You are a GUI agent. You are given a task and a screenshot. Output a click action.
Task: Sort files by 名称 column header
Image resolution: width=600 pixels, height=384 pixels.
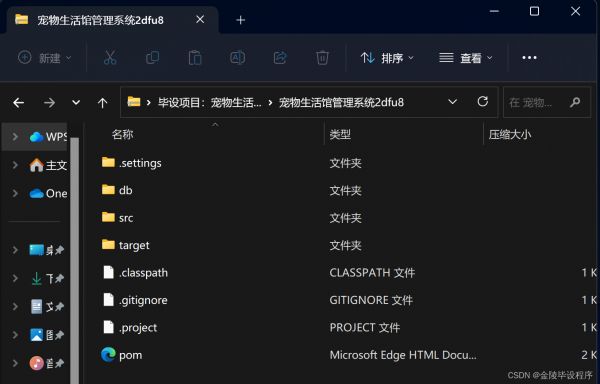[x=122, y=134]
